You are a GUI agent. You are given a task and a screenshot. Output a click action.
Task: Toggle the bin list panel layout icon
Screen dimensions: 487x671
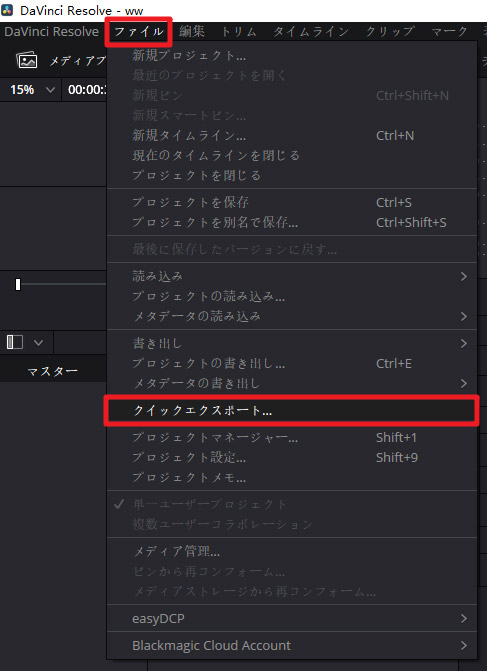[15, 342]
